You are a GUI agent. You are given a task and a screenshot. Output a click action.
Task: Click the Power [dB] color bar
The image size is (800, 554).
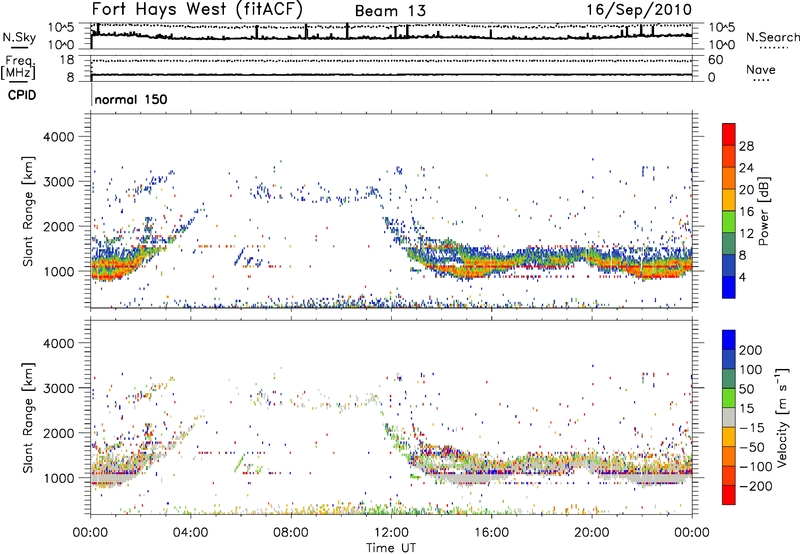(729, 211)
